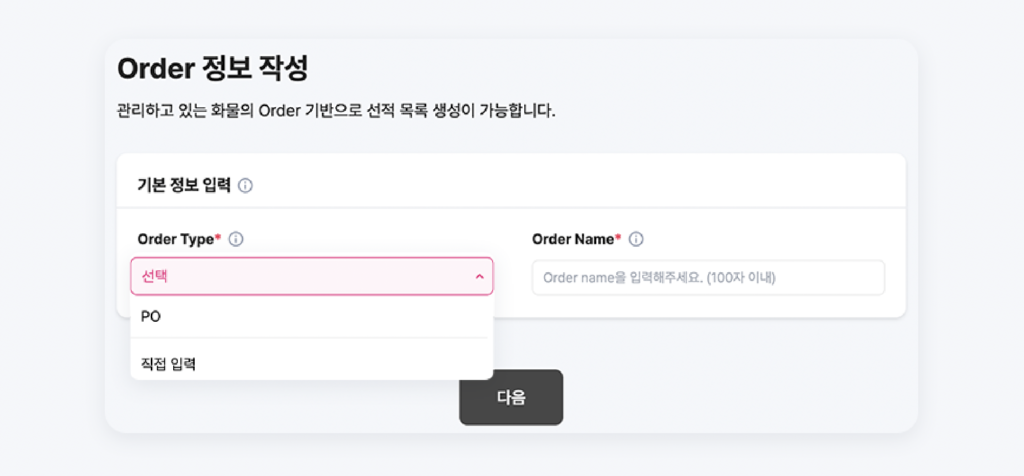This screenshot has height=476, width=1024.
Task: Click the Order Name field label
Action: pos(573,240)
